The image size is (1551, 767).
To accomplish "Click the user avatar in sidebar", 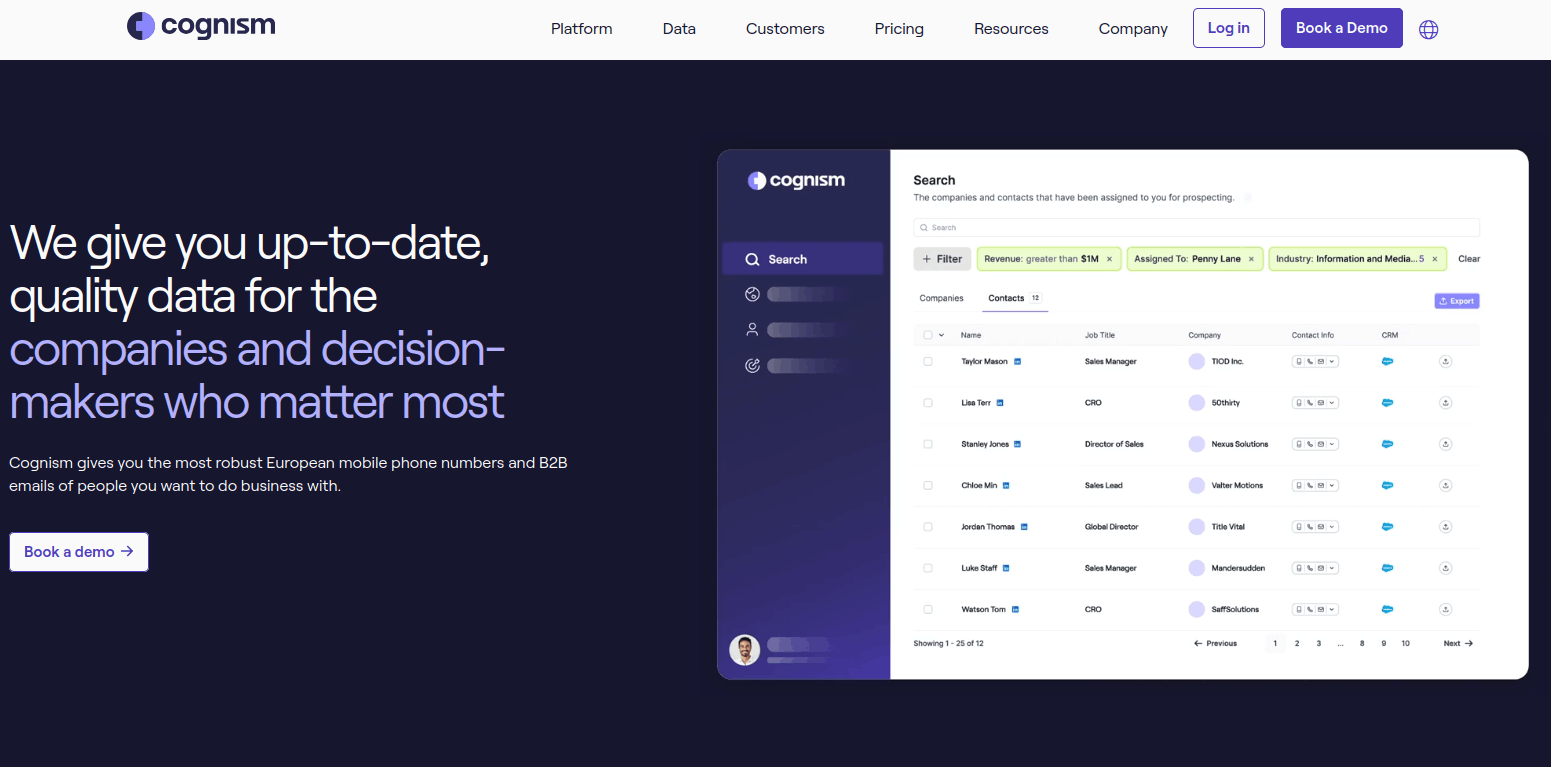I will [744, 650].
